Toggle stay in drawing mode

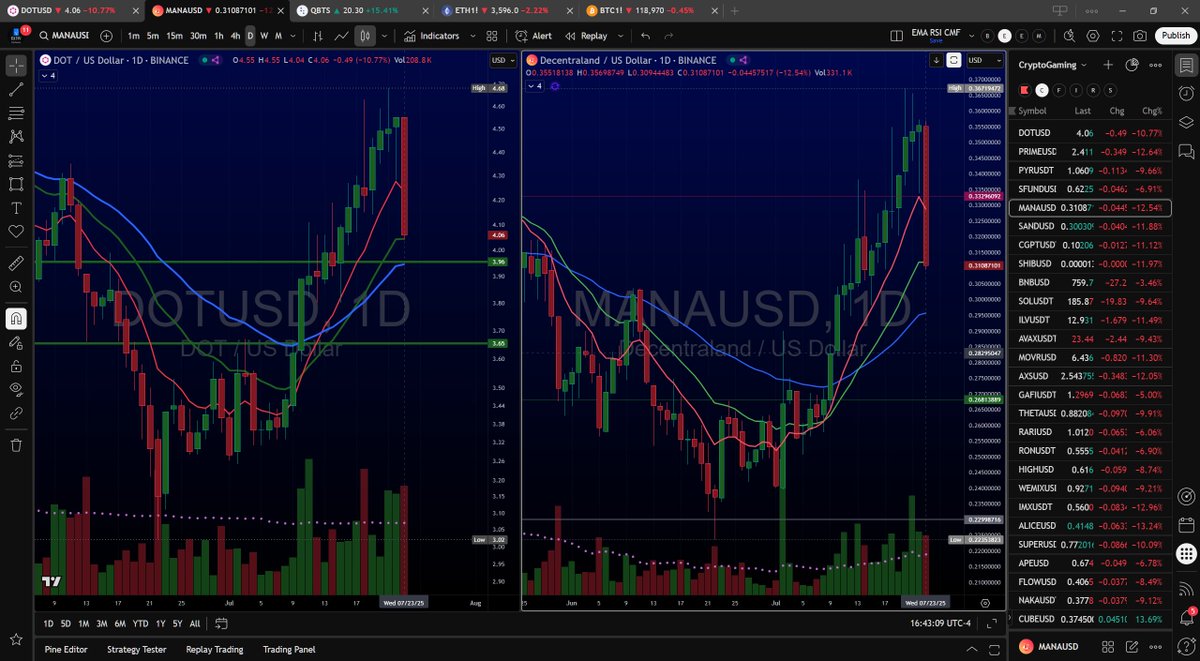click(16, 342)
